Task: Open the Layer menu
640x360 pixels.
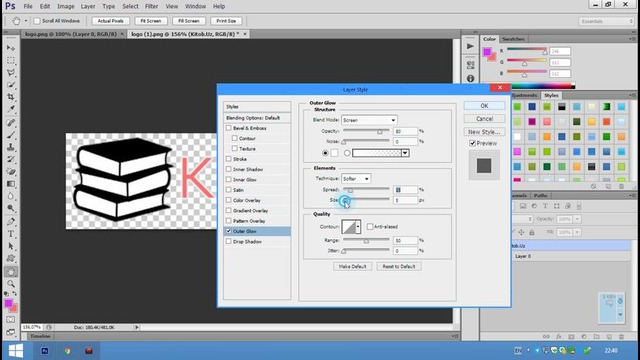Action: [x=88, y=7]
